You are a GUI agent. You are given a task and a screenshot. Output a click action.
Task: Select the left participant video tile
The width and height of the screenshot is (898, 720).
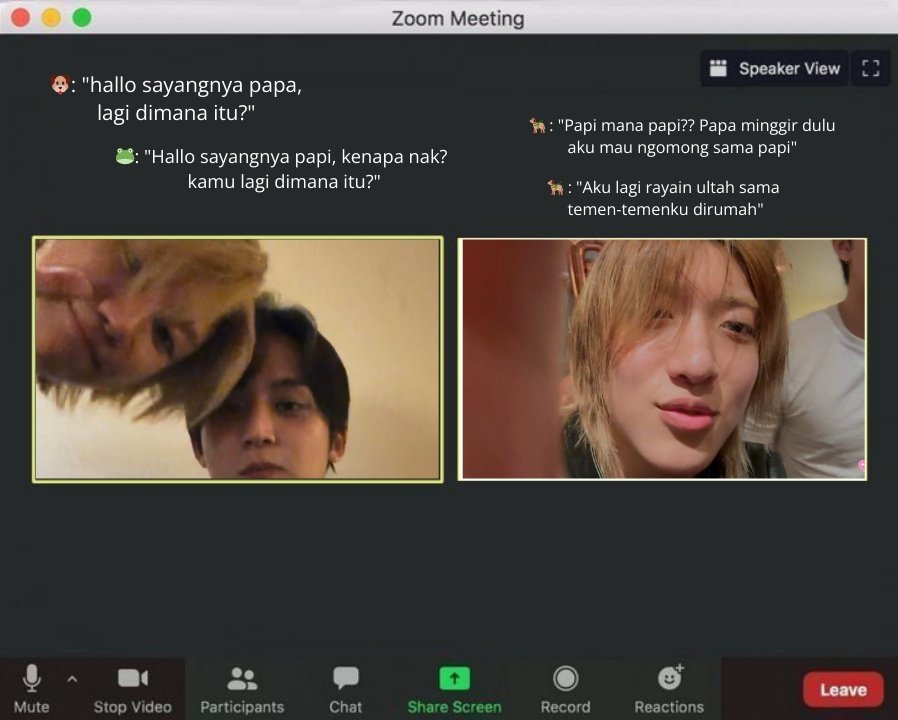[x=238, y=359]
